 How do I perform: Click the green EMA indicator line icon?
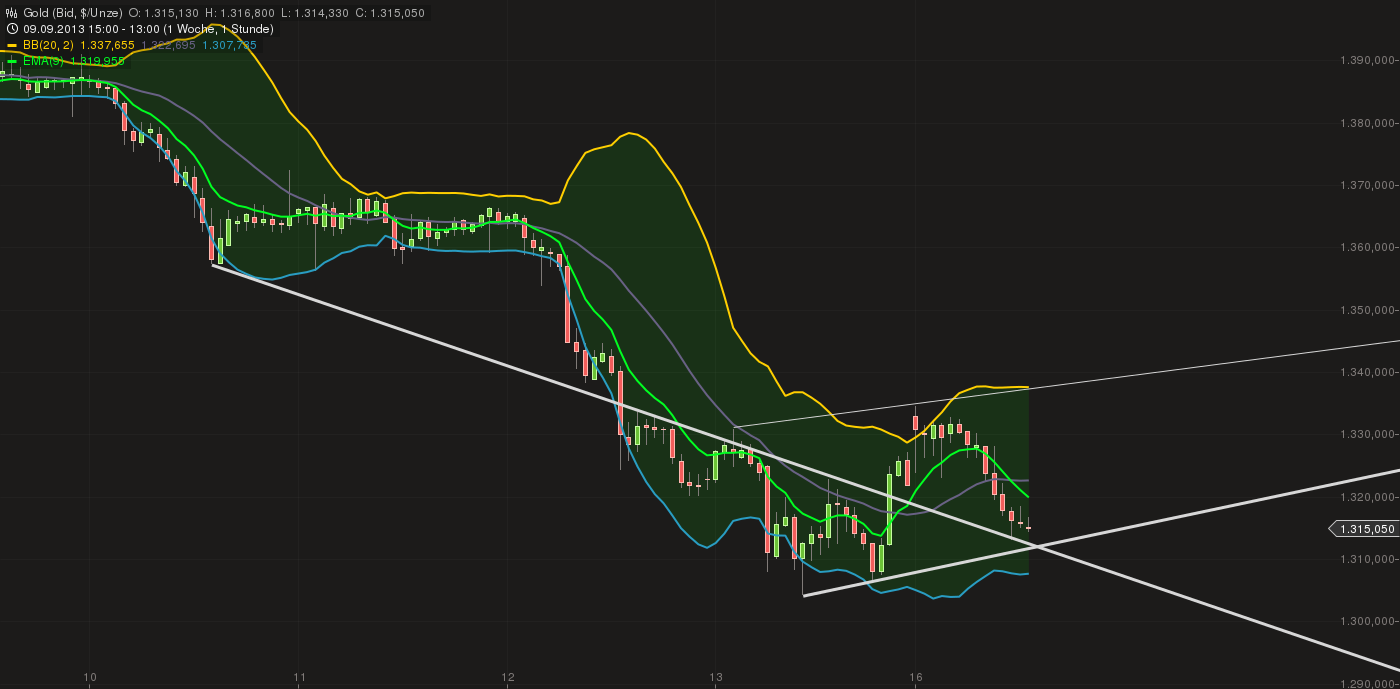(x=12, y=61)
